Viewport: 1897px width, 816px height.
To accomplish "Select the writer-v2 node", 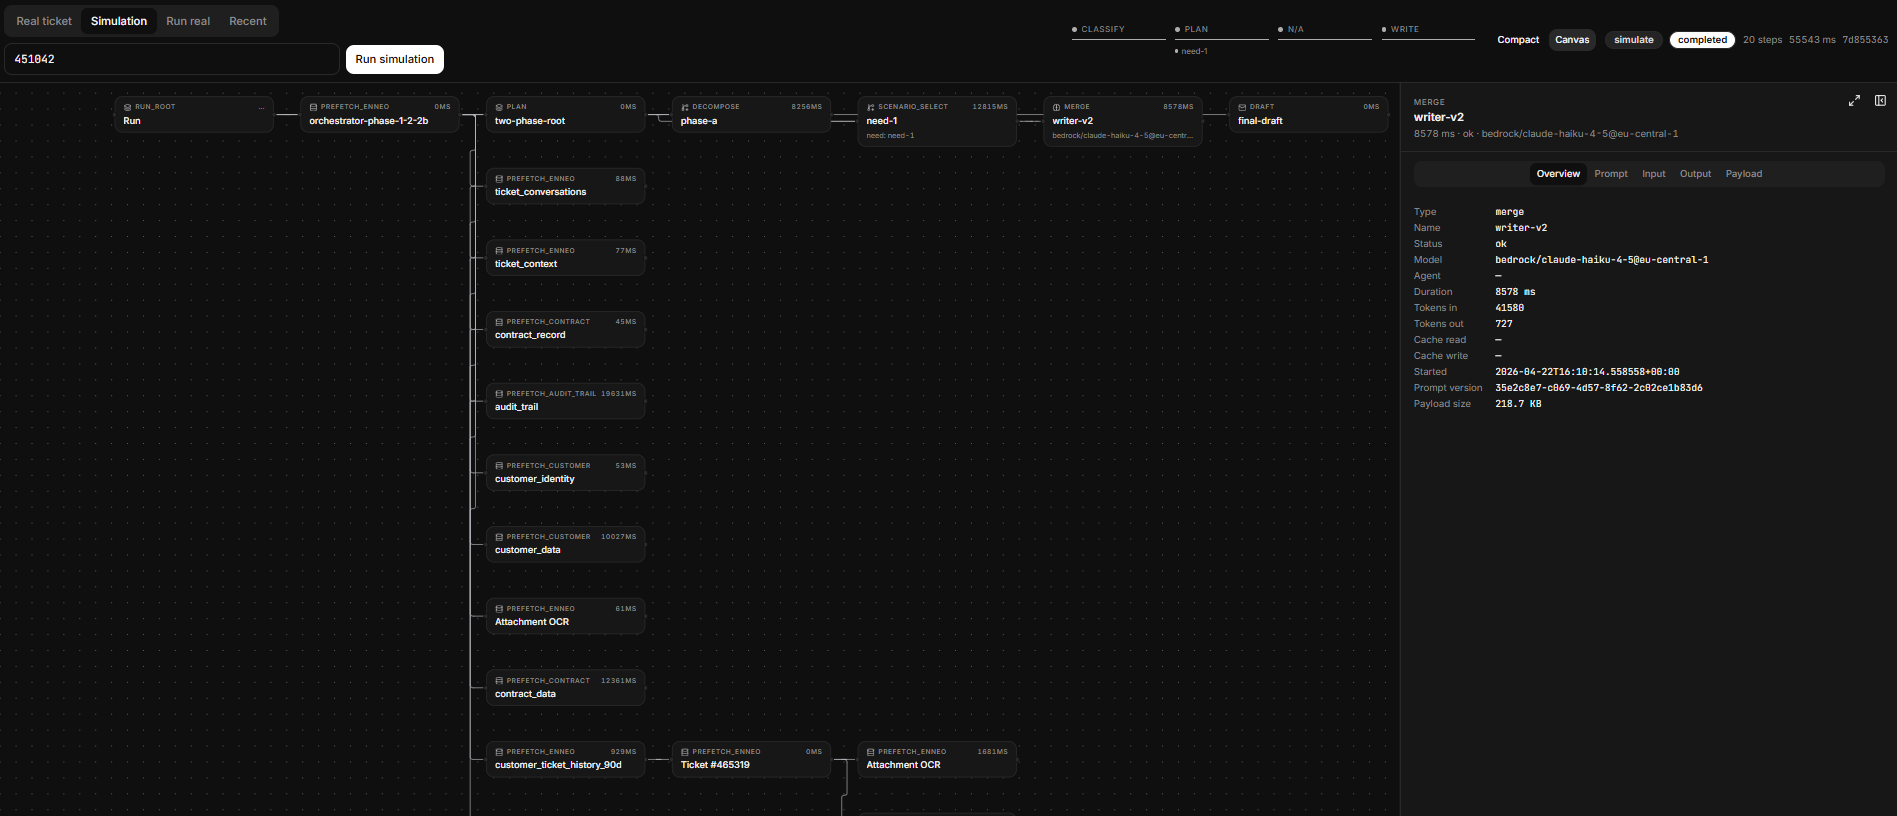I will 1123,121.
